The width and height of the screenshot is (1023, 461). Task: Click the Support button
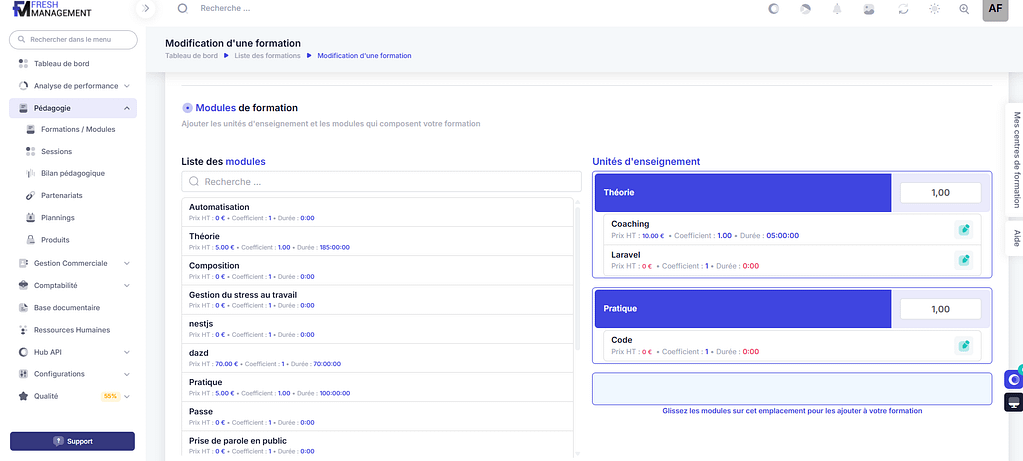coord(72,441)
